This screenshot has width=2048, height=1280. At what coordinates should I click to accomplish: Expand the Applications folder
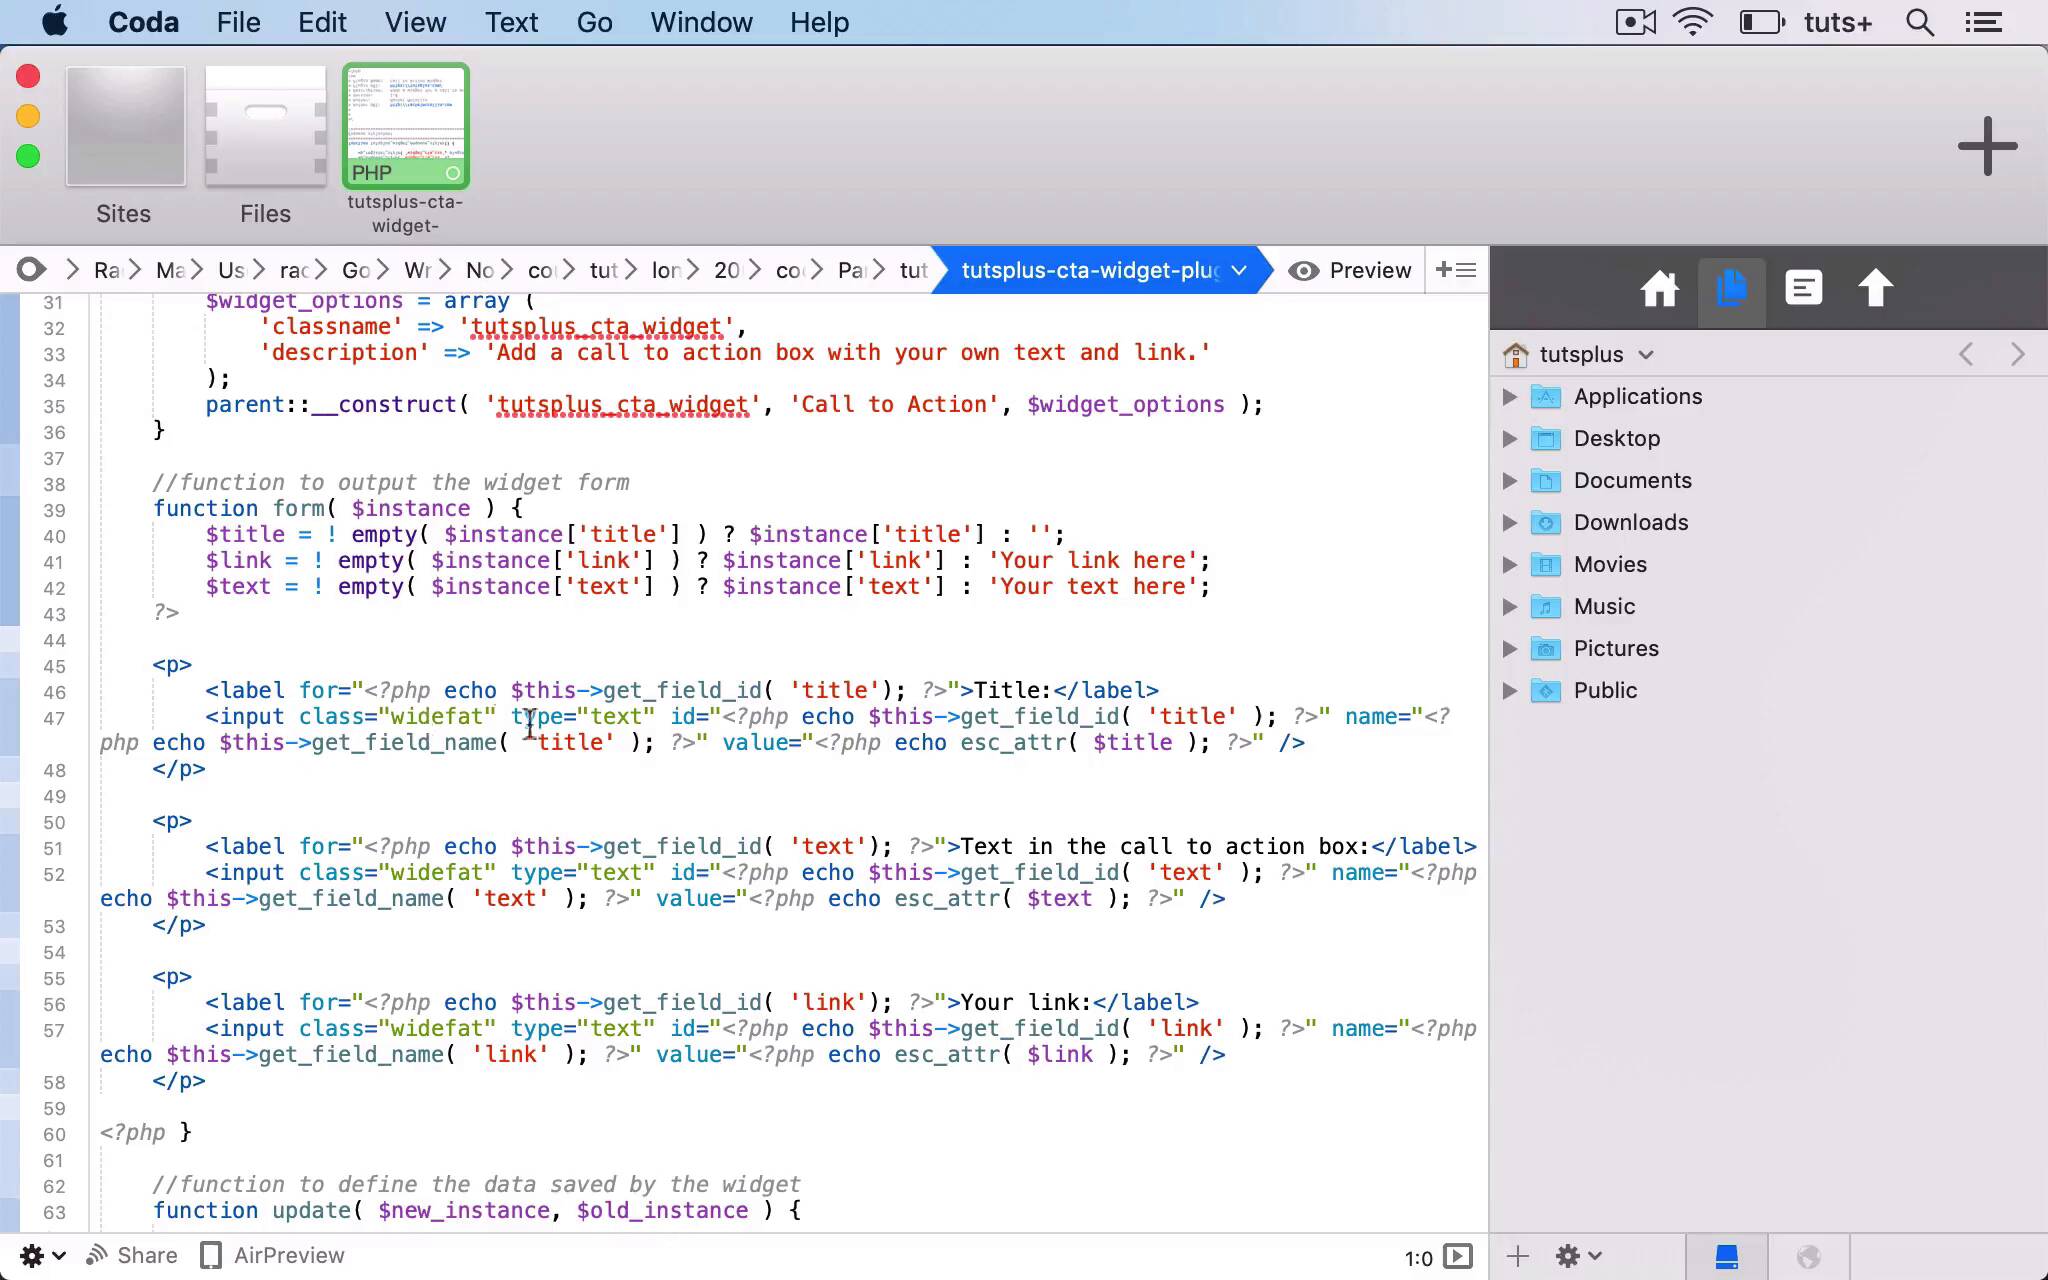(1510, 397)
